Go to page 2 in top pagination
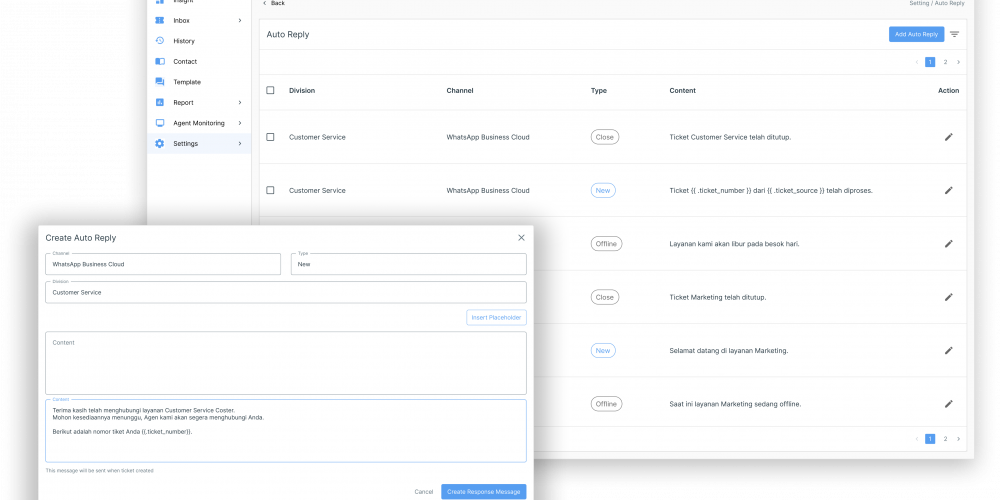This screenshot has width=1000, height=500. 945,62
